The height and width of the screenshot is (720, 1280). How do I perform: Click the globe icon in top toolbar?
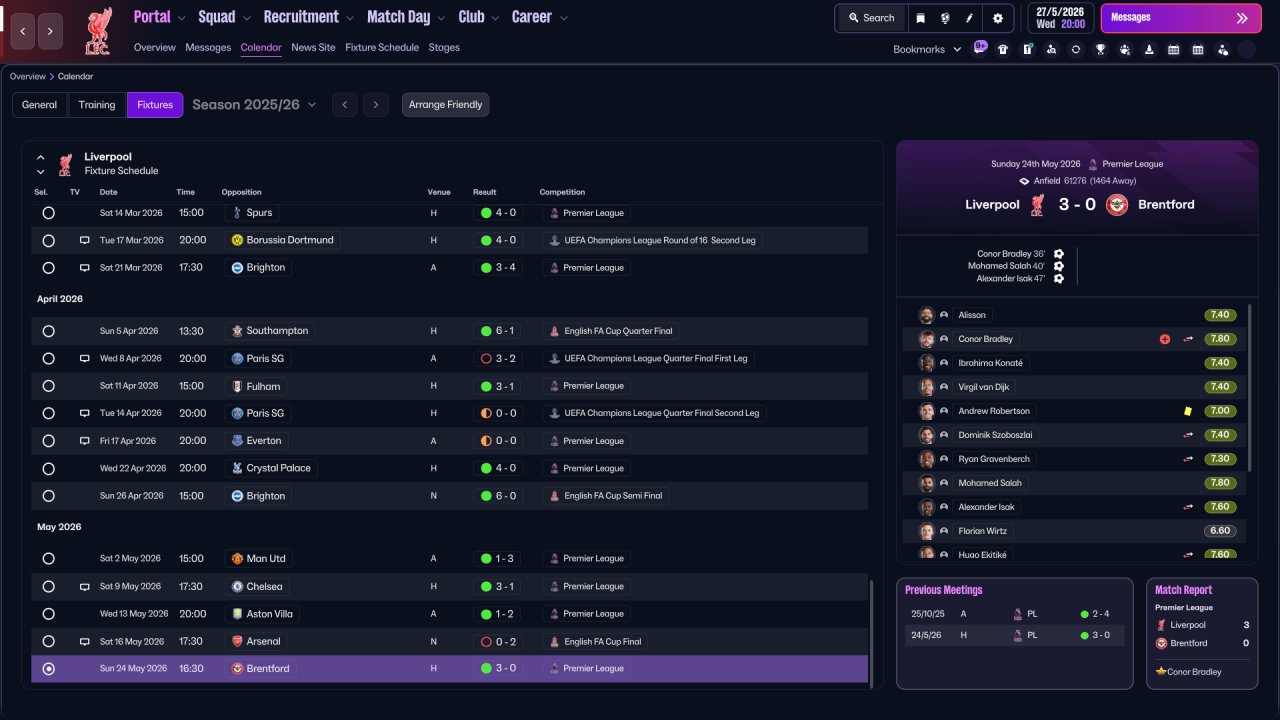[x=945, y=18]
